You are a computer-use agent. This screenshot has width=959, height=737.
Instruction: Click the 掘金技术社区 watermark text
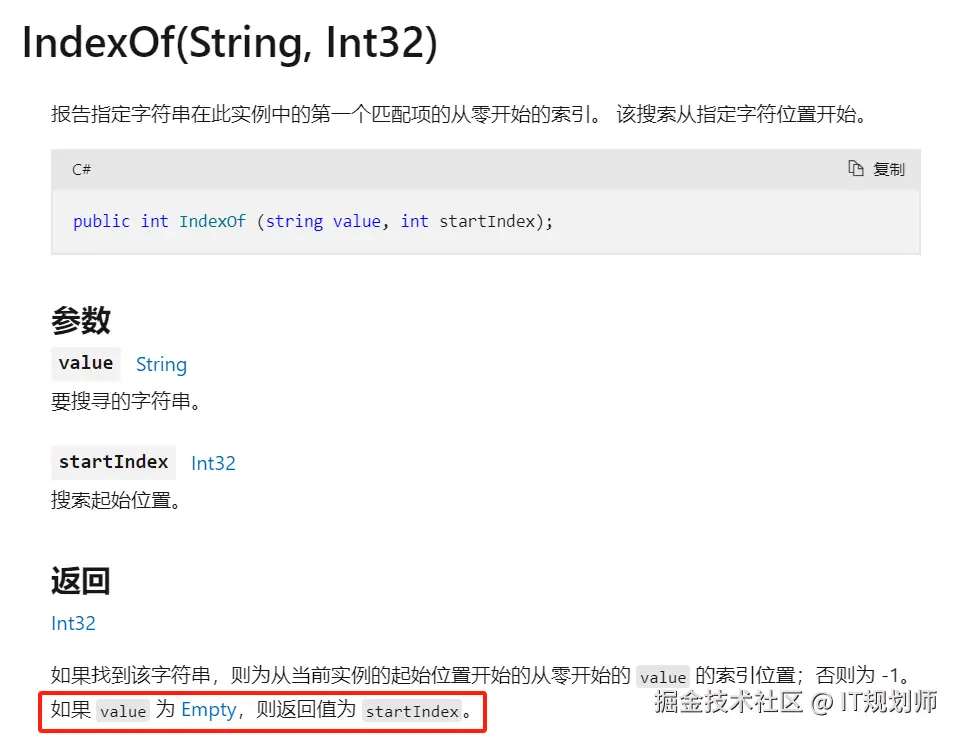tap(729, 701)
